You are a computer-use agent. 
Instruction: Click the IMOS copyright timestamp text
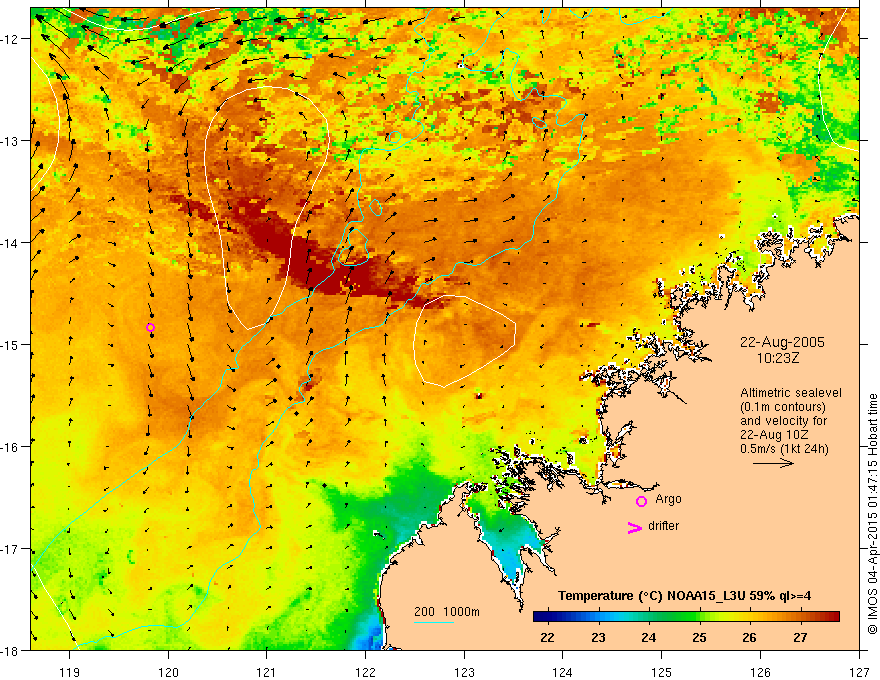click(872, 515)
